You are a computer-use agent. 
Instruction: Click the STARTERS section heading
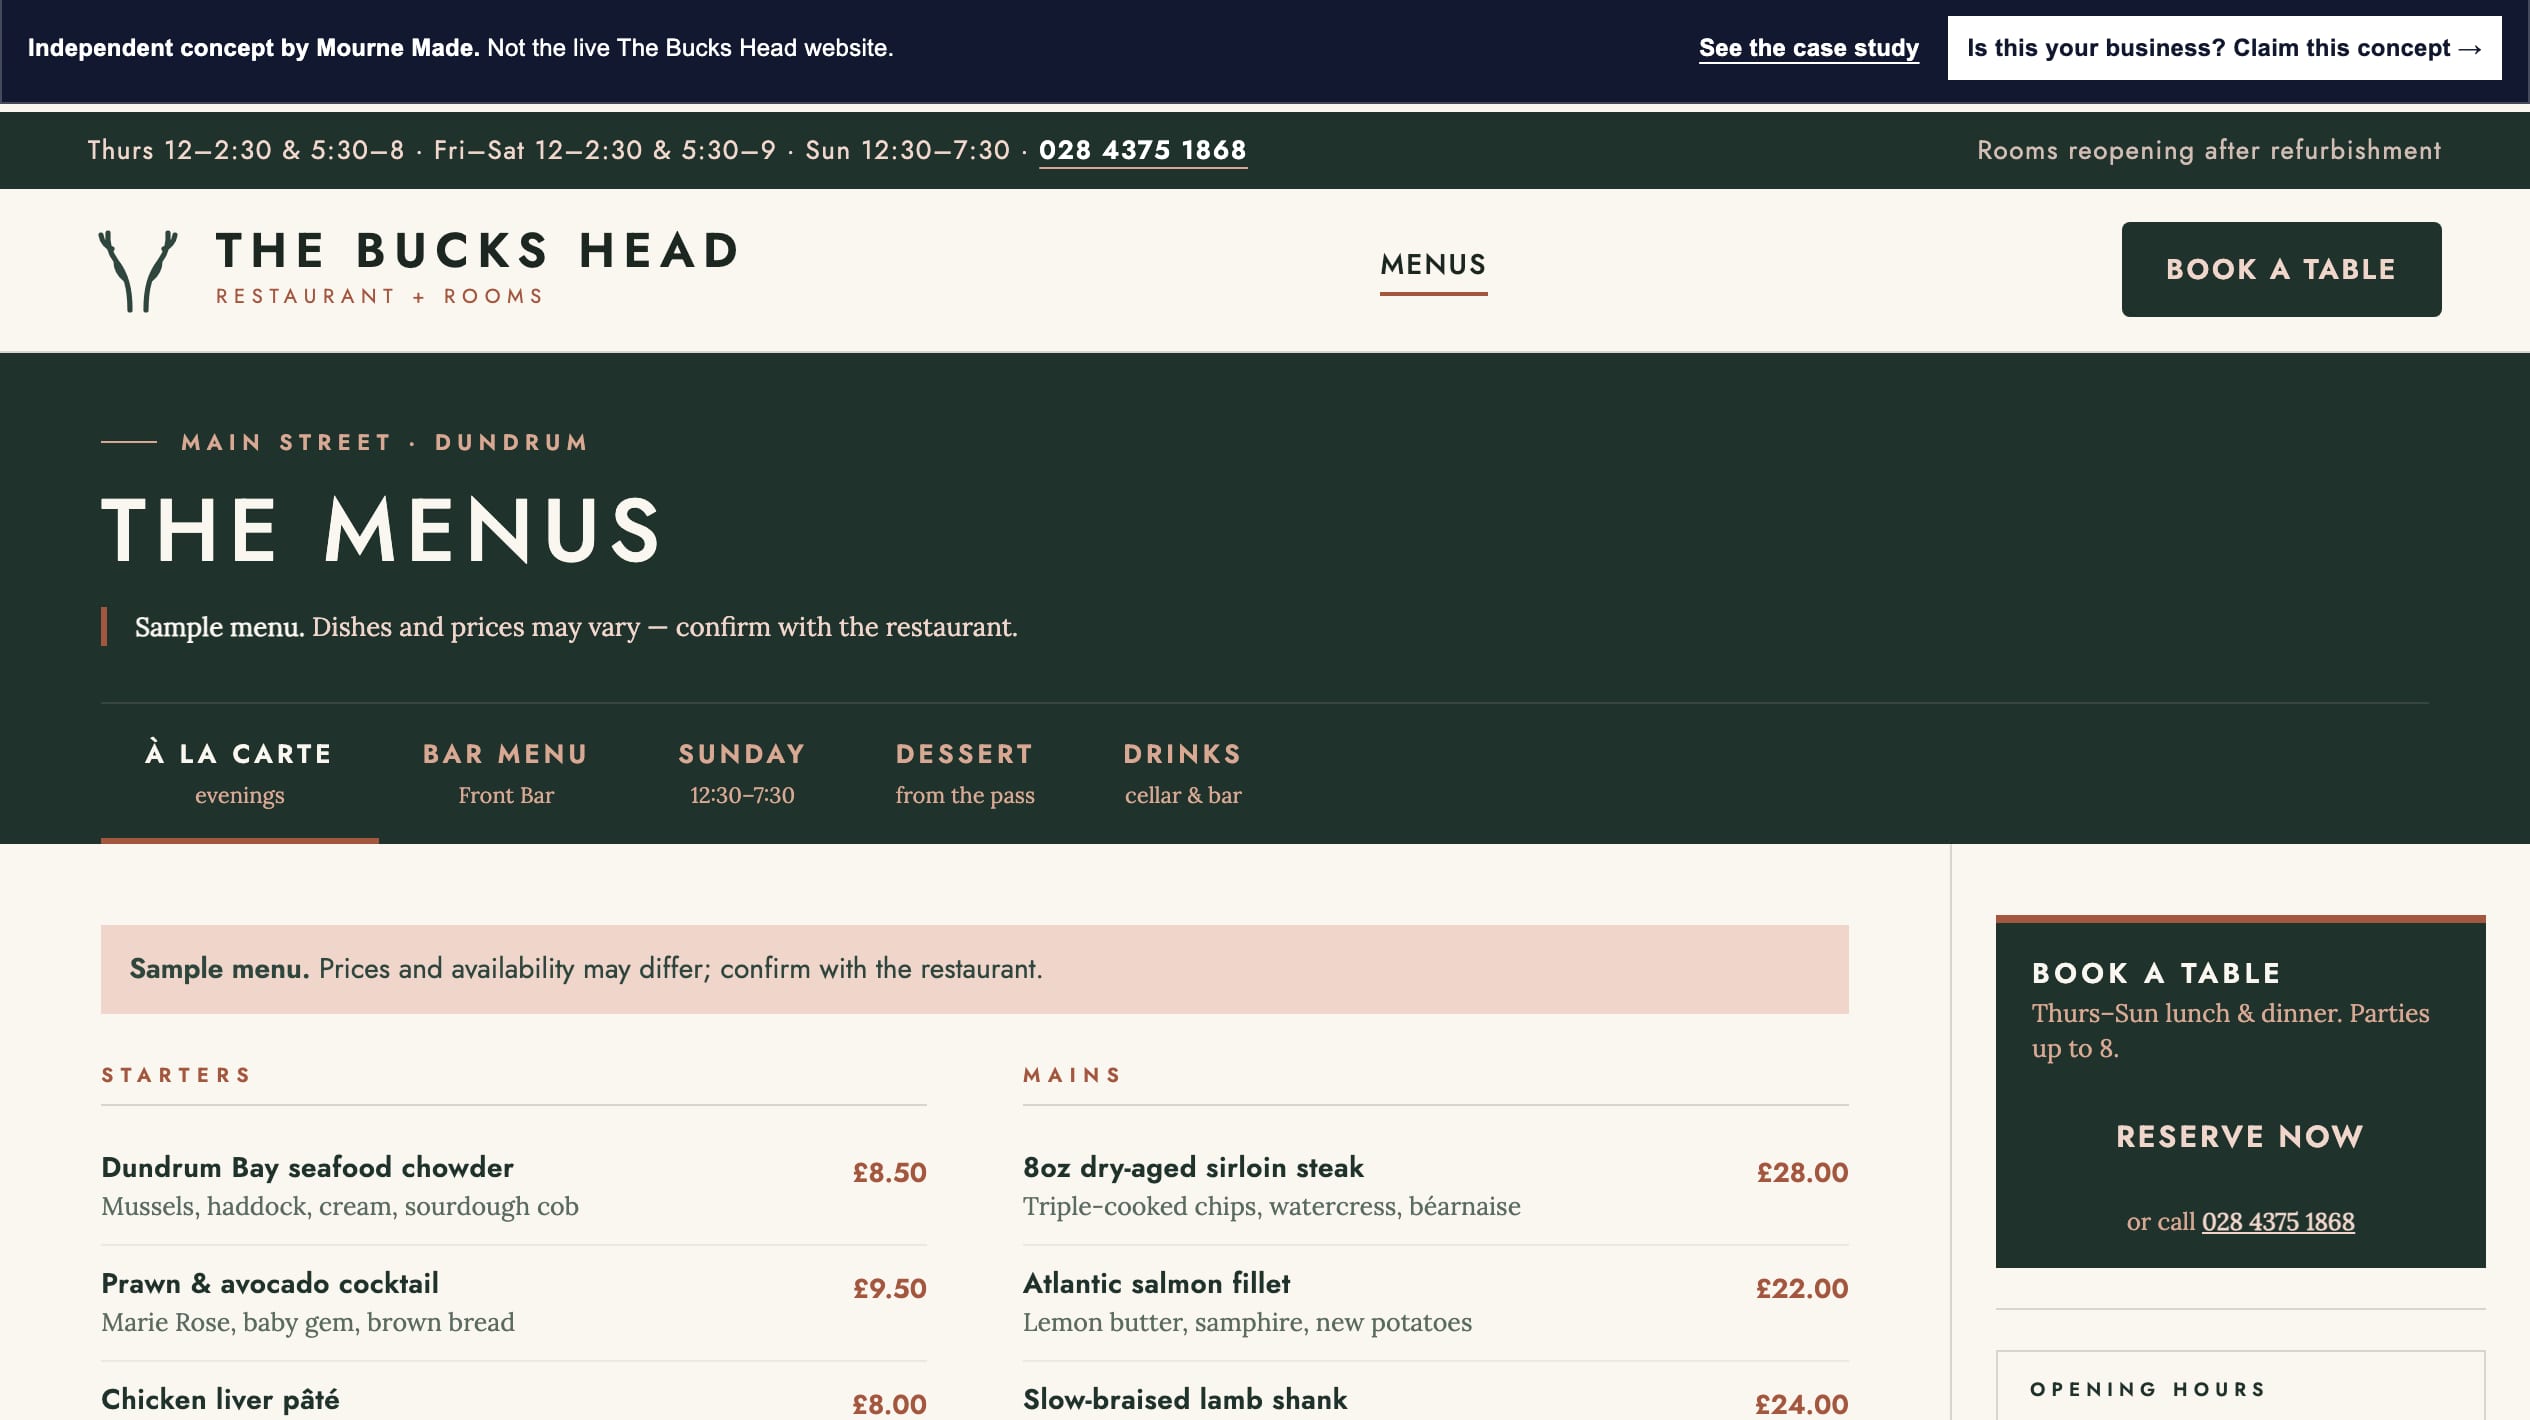(176, 1075)
